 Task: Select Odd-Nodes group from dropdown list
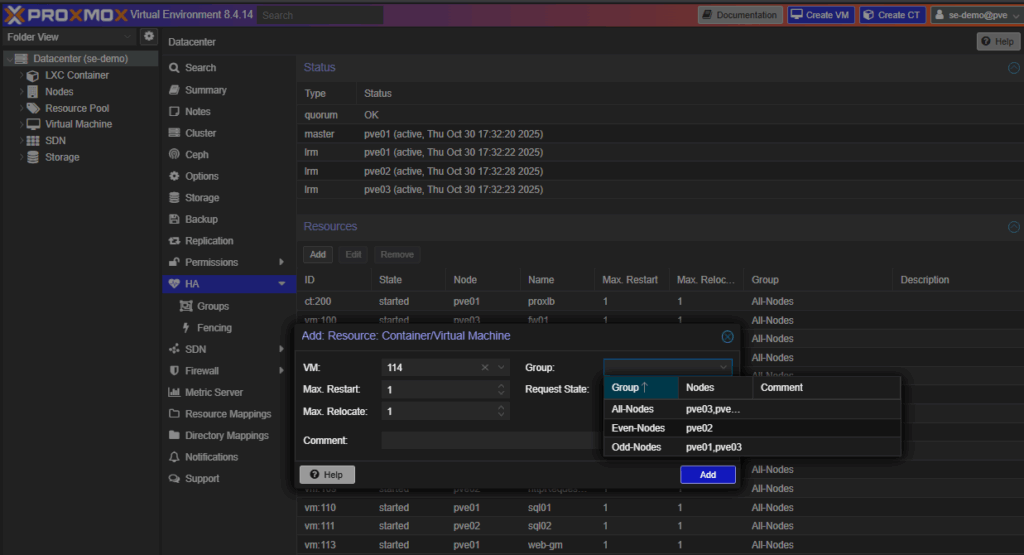[752, 447]
